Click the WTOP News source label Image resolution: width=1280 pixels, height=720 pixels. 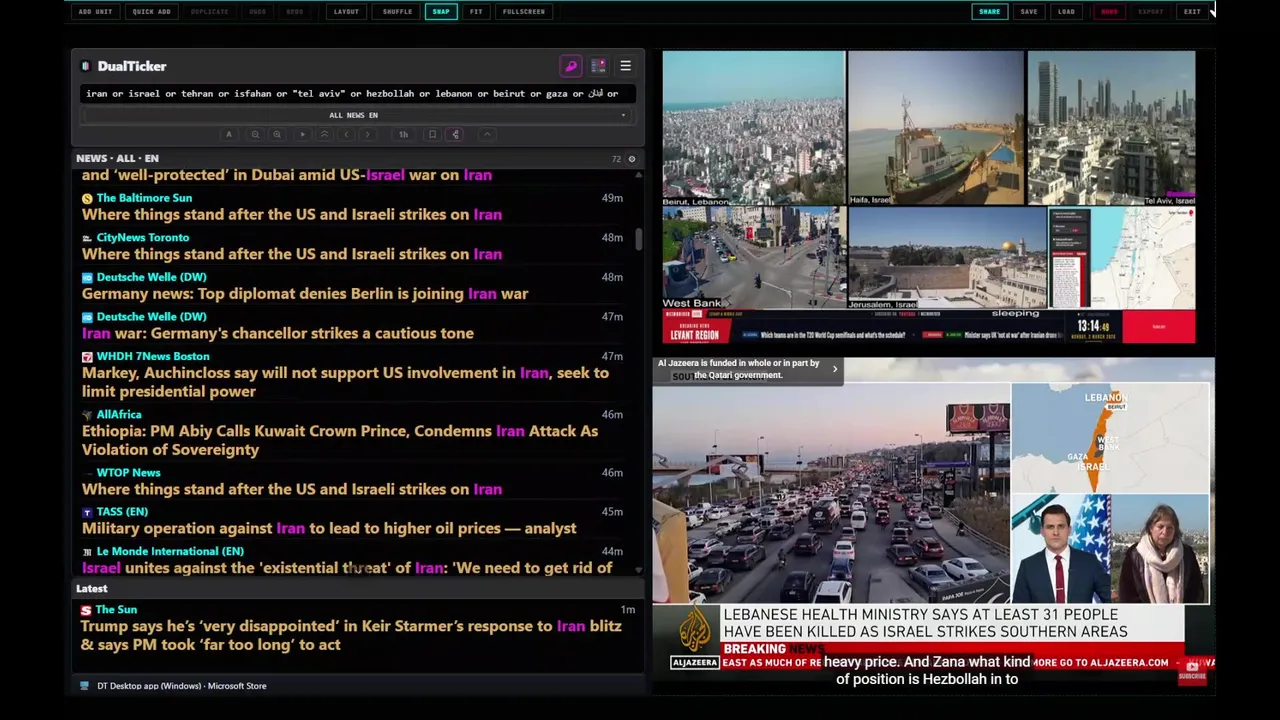pyautogui.click(x=128, y=472)
